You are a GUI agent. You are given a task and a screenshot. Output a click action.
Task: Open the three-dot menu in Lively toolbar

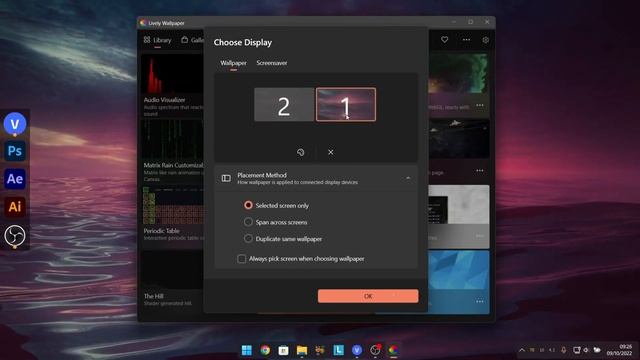(x=467, y=40)
